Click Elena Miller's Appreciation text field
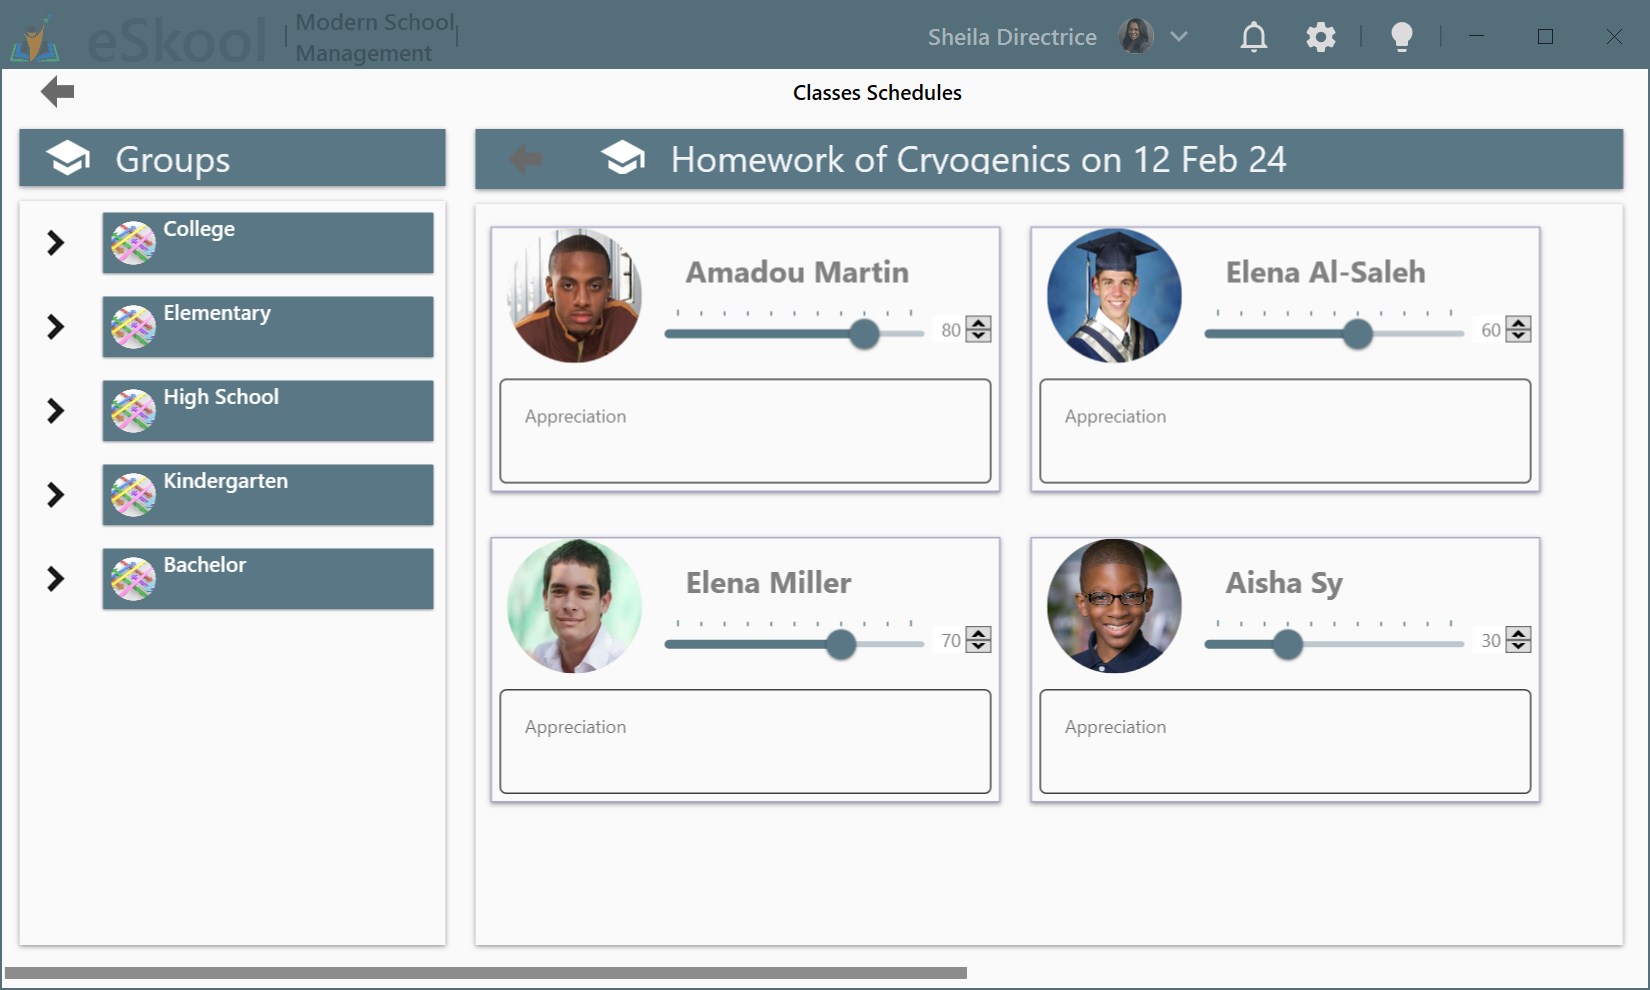Screen dimensions: 1650x990 744,742
